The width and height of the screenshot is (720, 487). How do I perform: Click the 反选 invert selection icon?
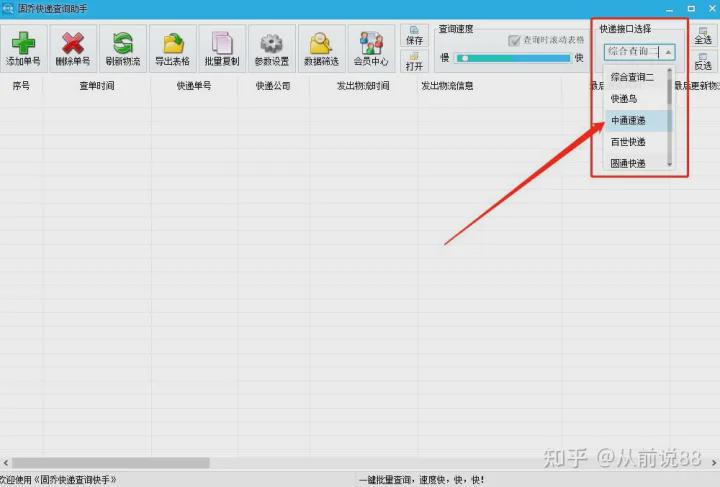[x=703, y=62]
